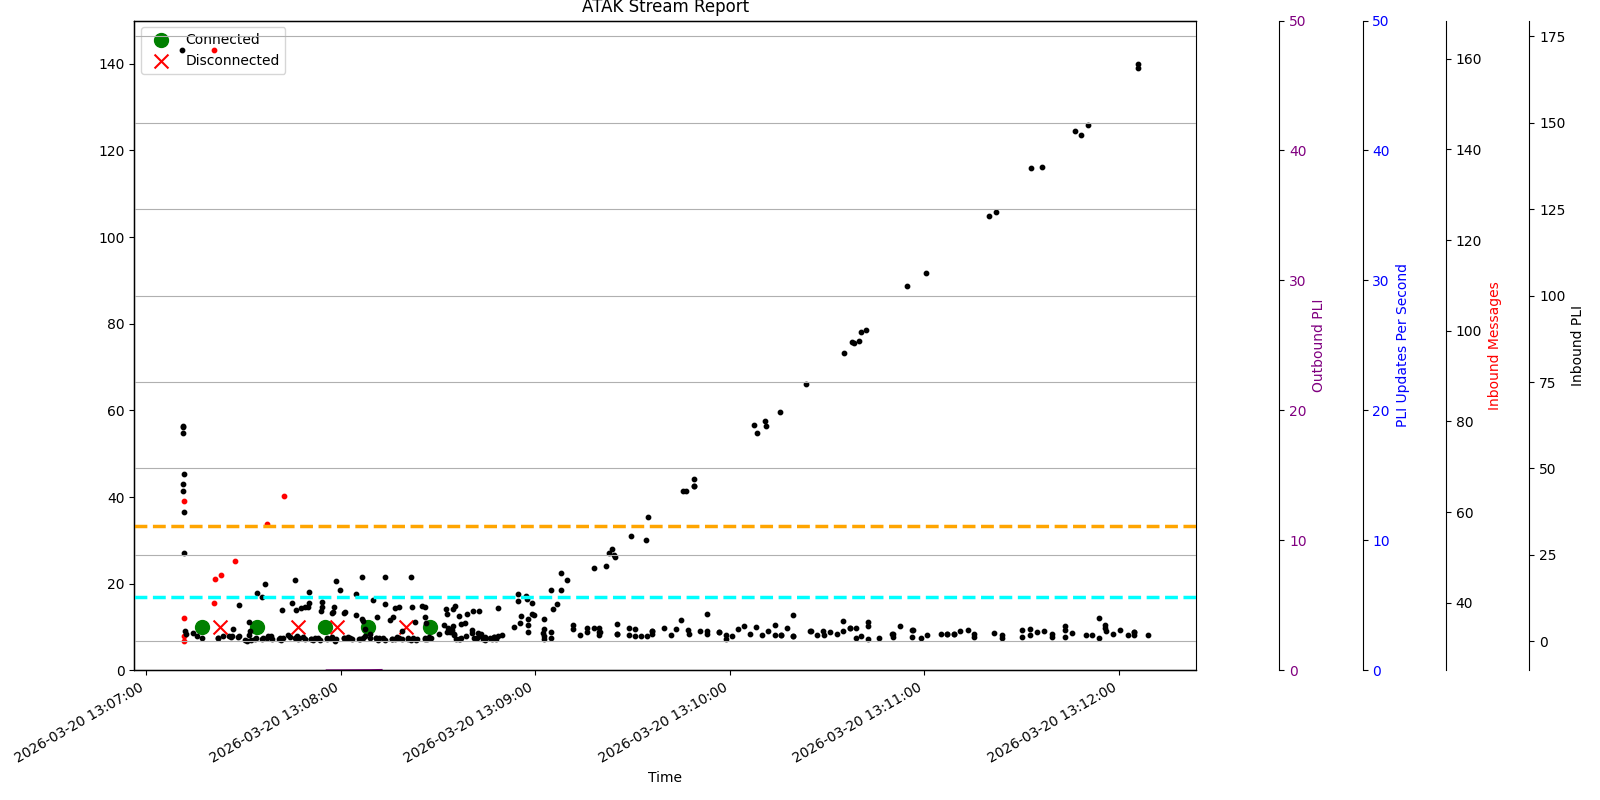Image resolution: width=1600 pixels, height=800 pixels.
Task: Click the leftmost red X Disconnected marker on plot
Action: 220,628
